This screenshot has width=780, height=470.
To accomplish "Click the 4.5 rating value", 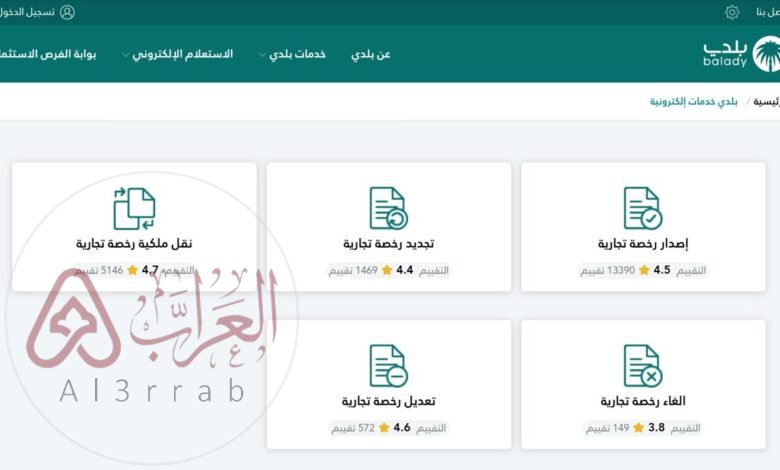I will (x=662, y=270).
